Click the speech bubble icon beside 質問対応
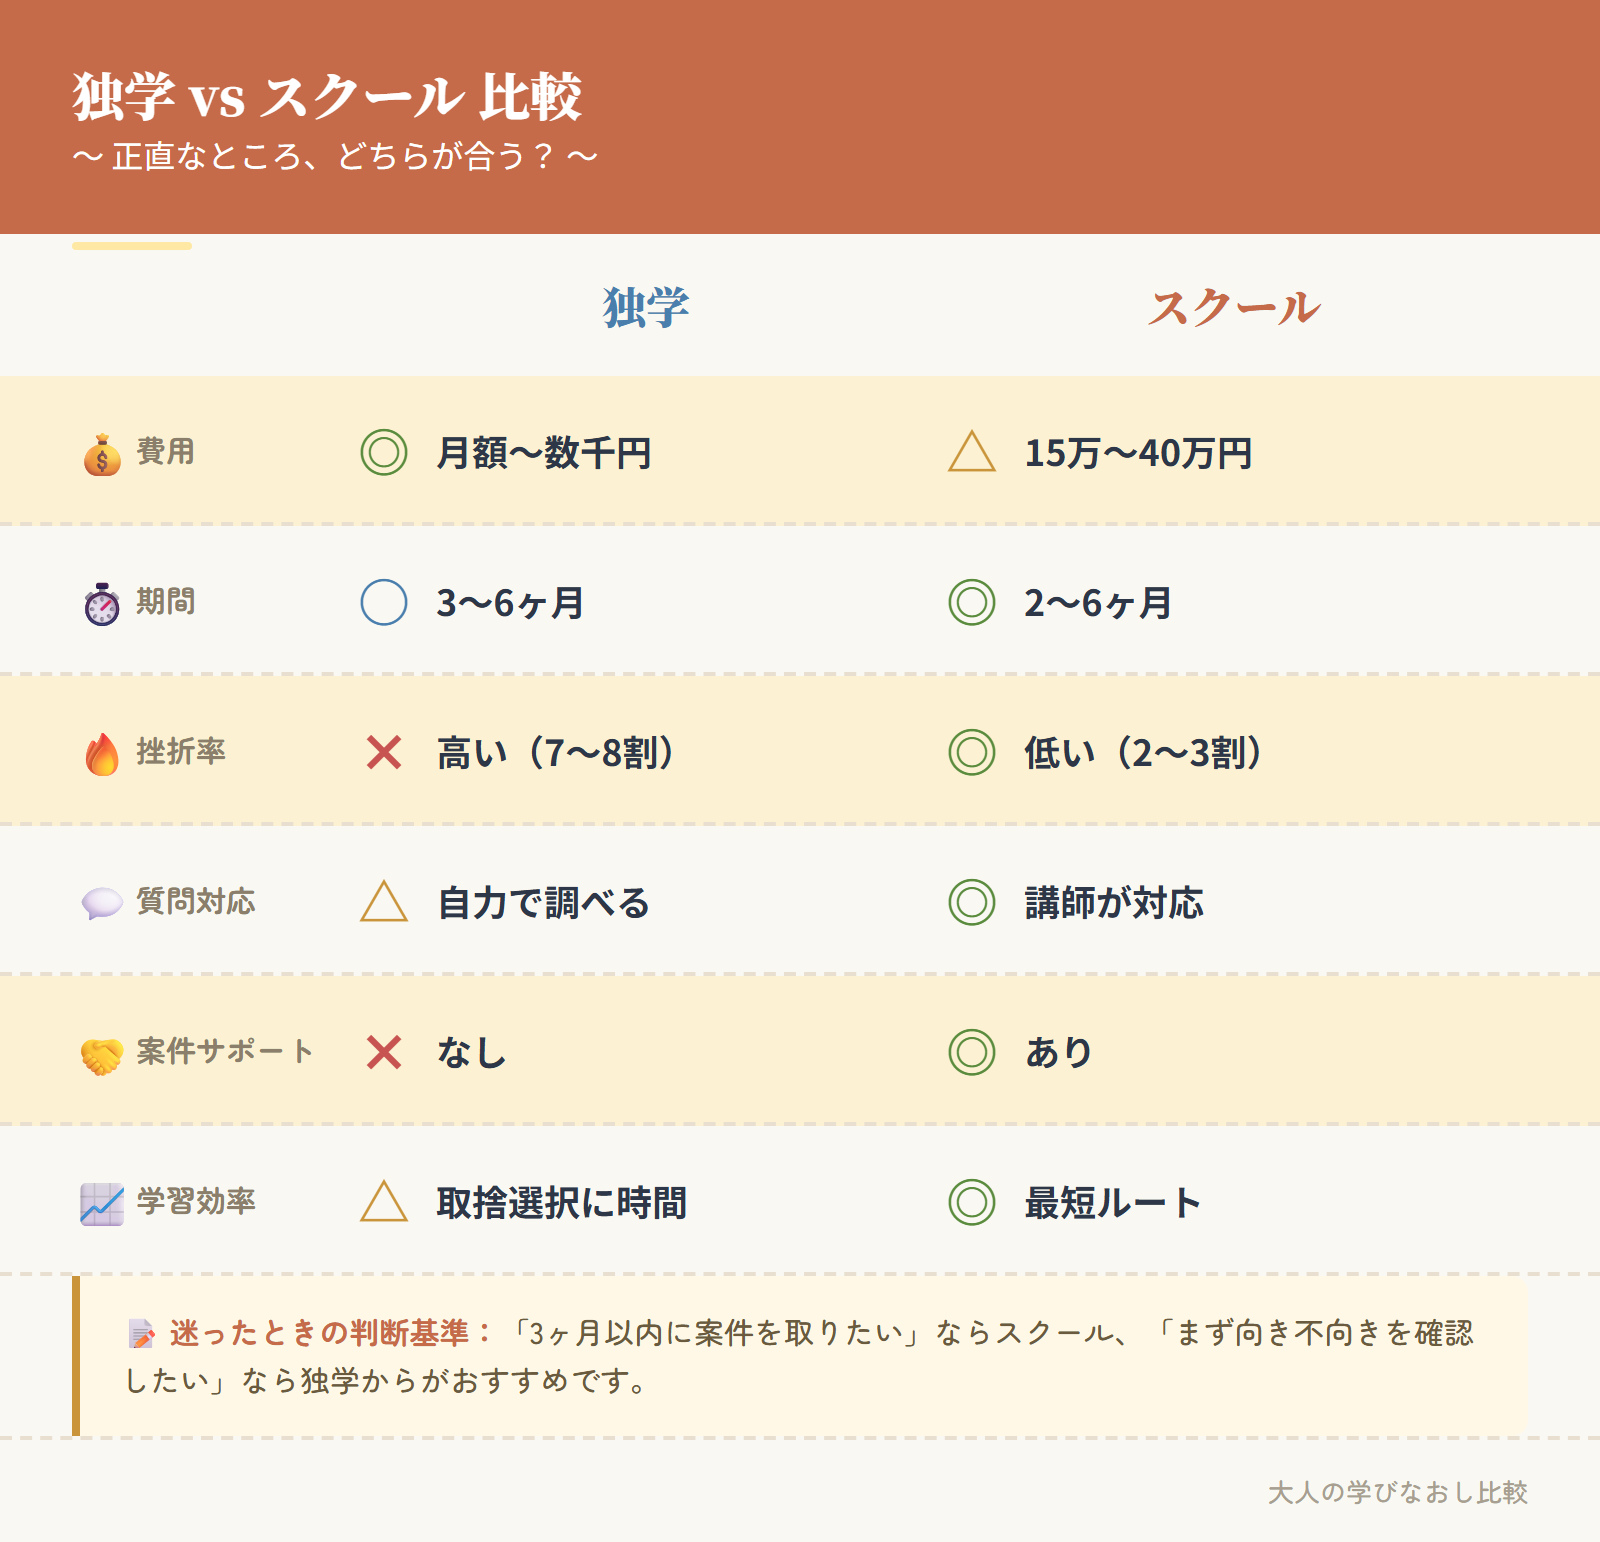The height and width of the screenshot is (1542, 1600). (102, 903)
